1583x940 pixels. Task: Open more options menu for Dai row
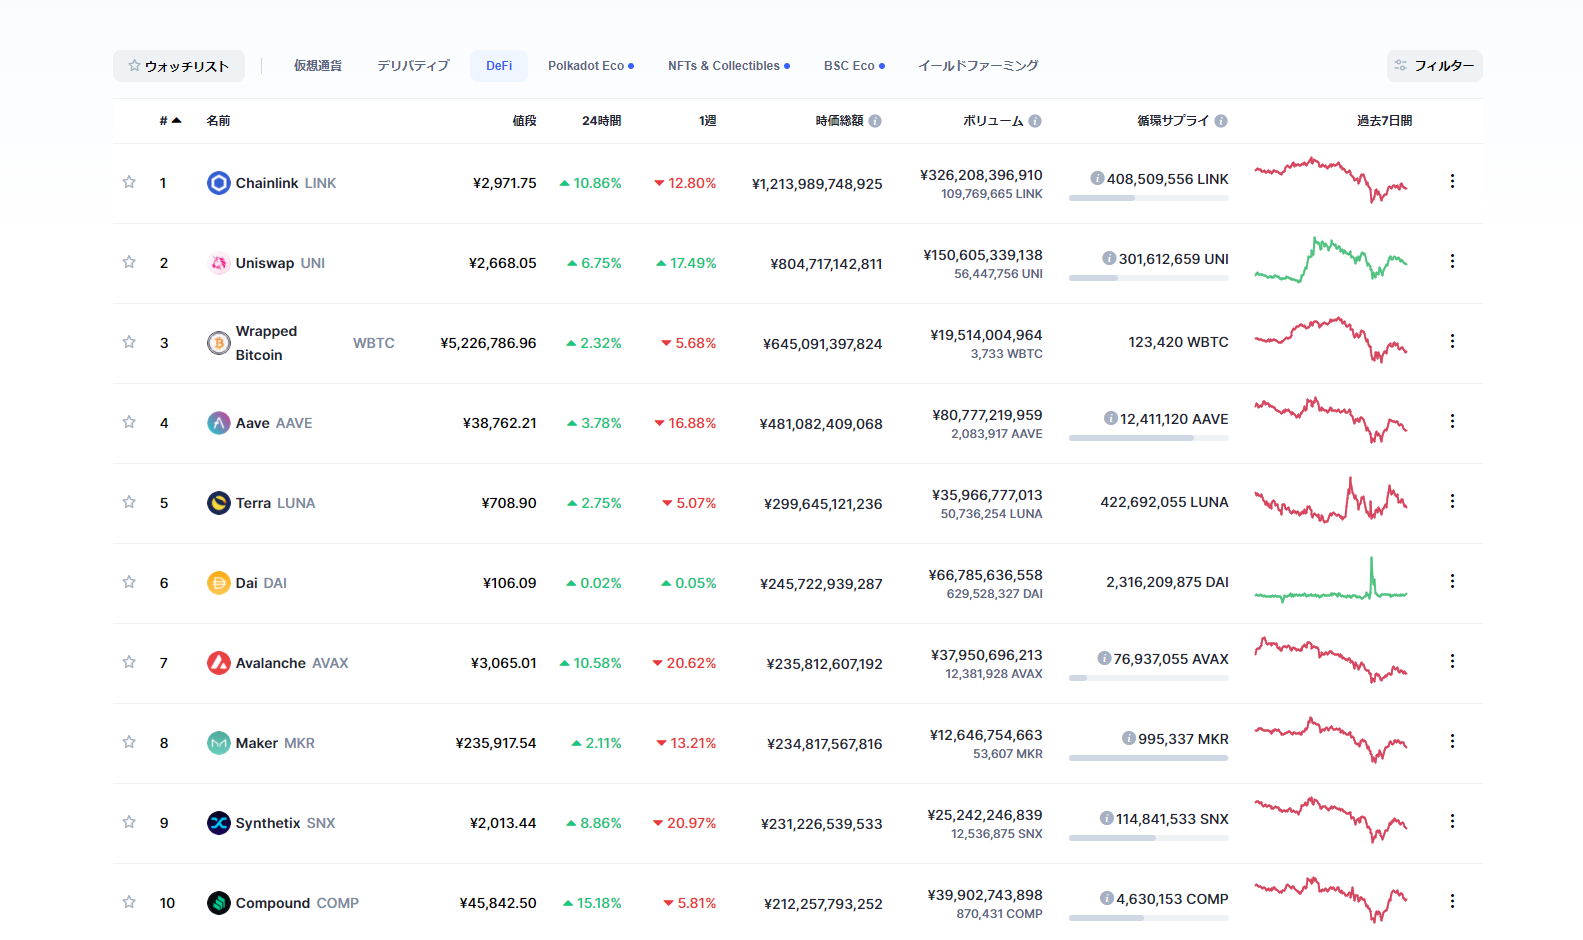1452,581
